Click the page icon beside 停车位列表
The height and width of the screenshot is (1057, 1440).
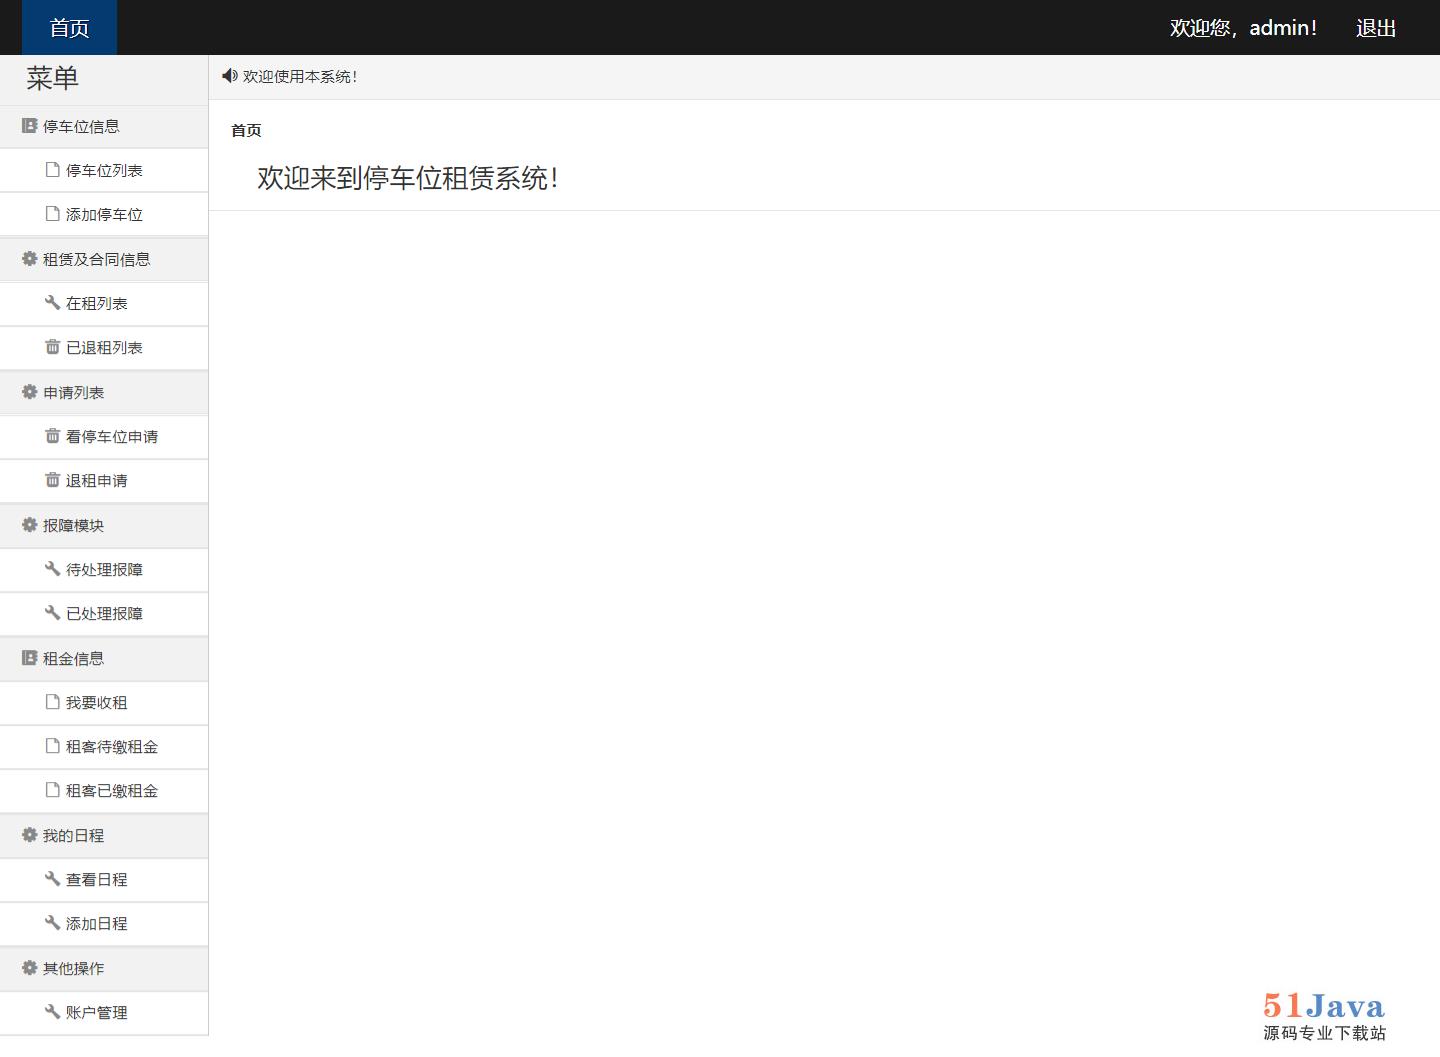coord(52,170)
